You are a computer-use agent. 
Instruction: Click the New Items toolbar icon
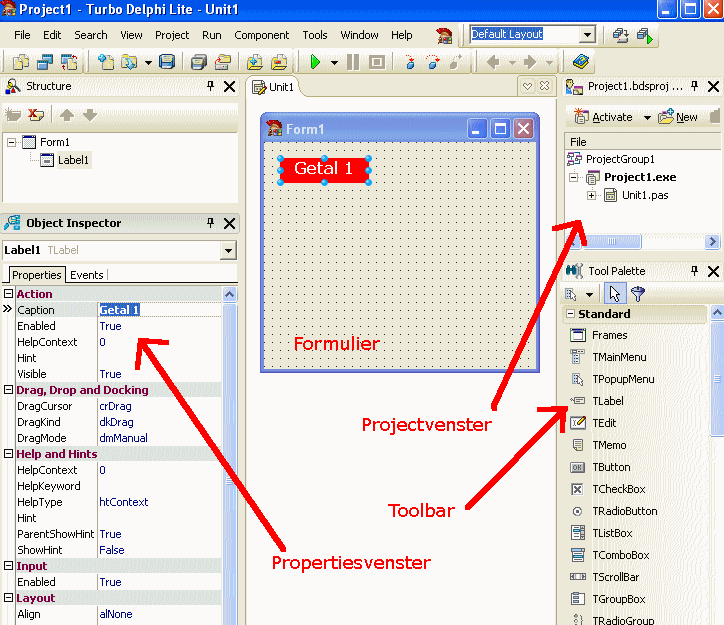(106, 62)
